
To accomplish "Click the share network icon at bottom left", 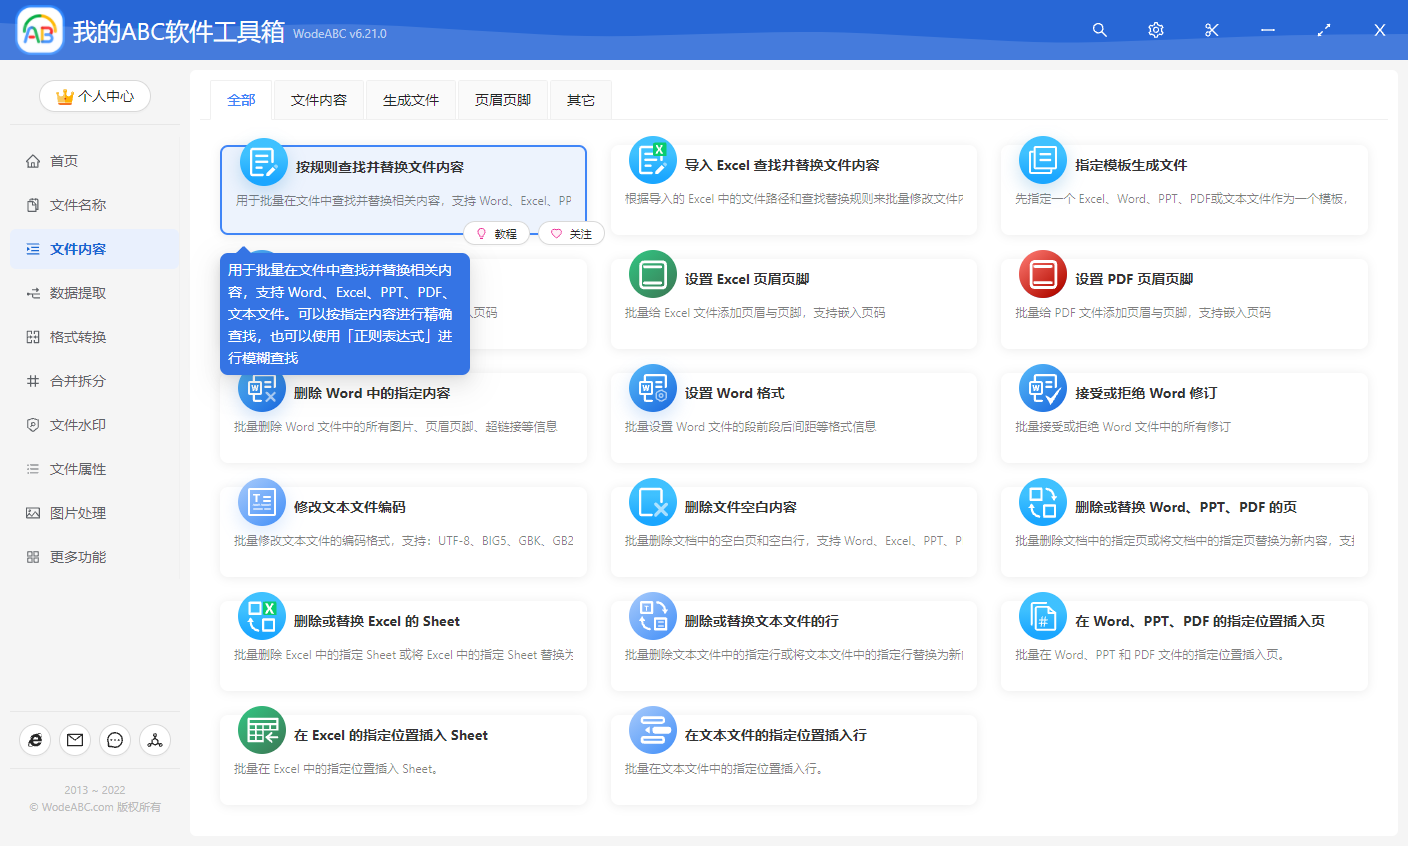I will pyautogui.click(x=154, y=740).
